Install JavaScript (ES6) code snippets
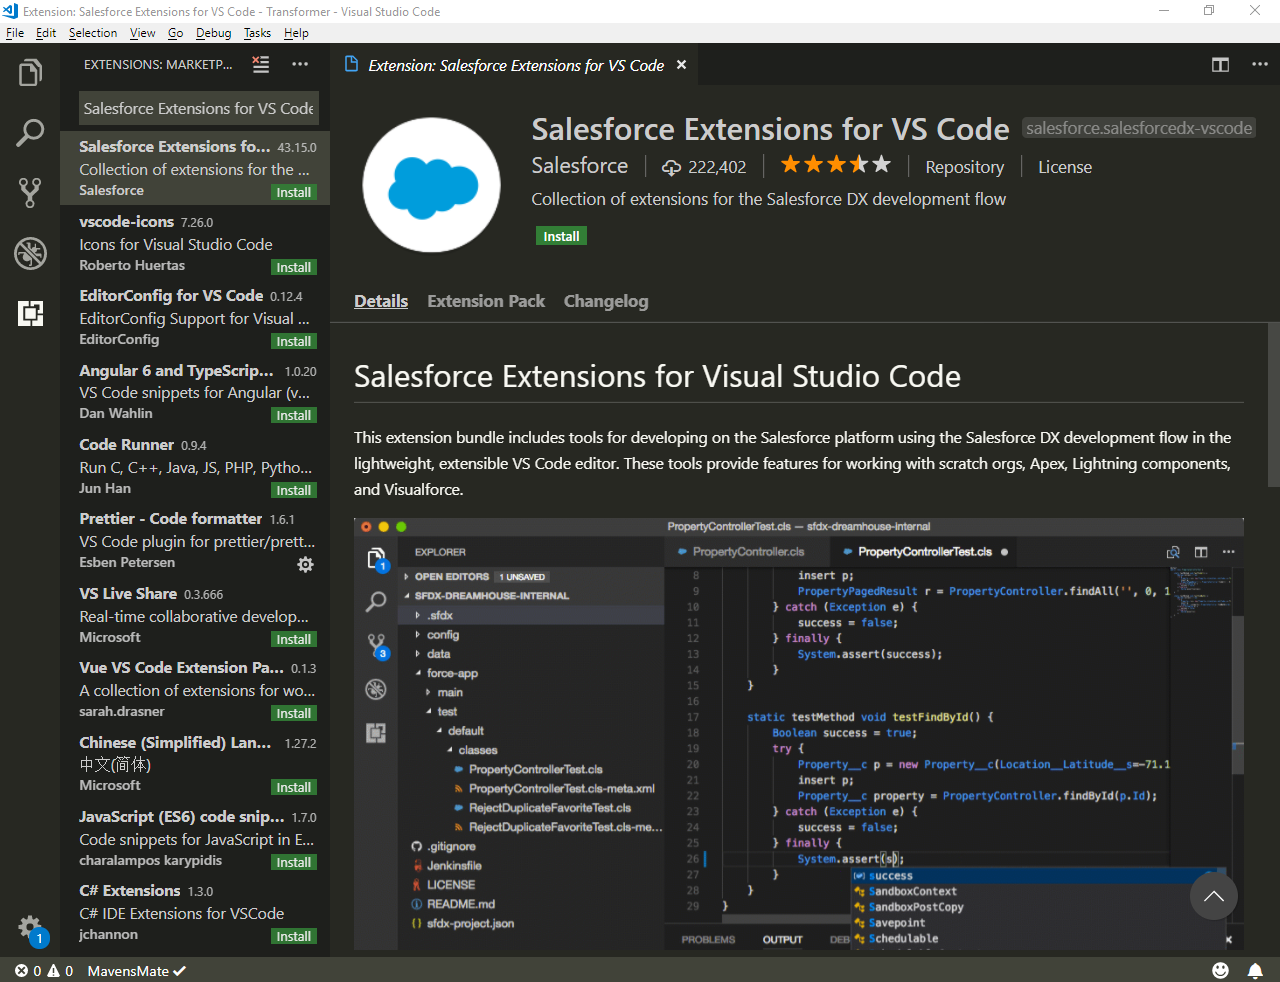The height and width of the screenshot is (982, 1280). click(x=294, y=862)
